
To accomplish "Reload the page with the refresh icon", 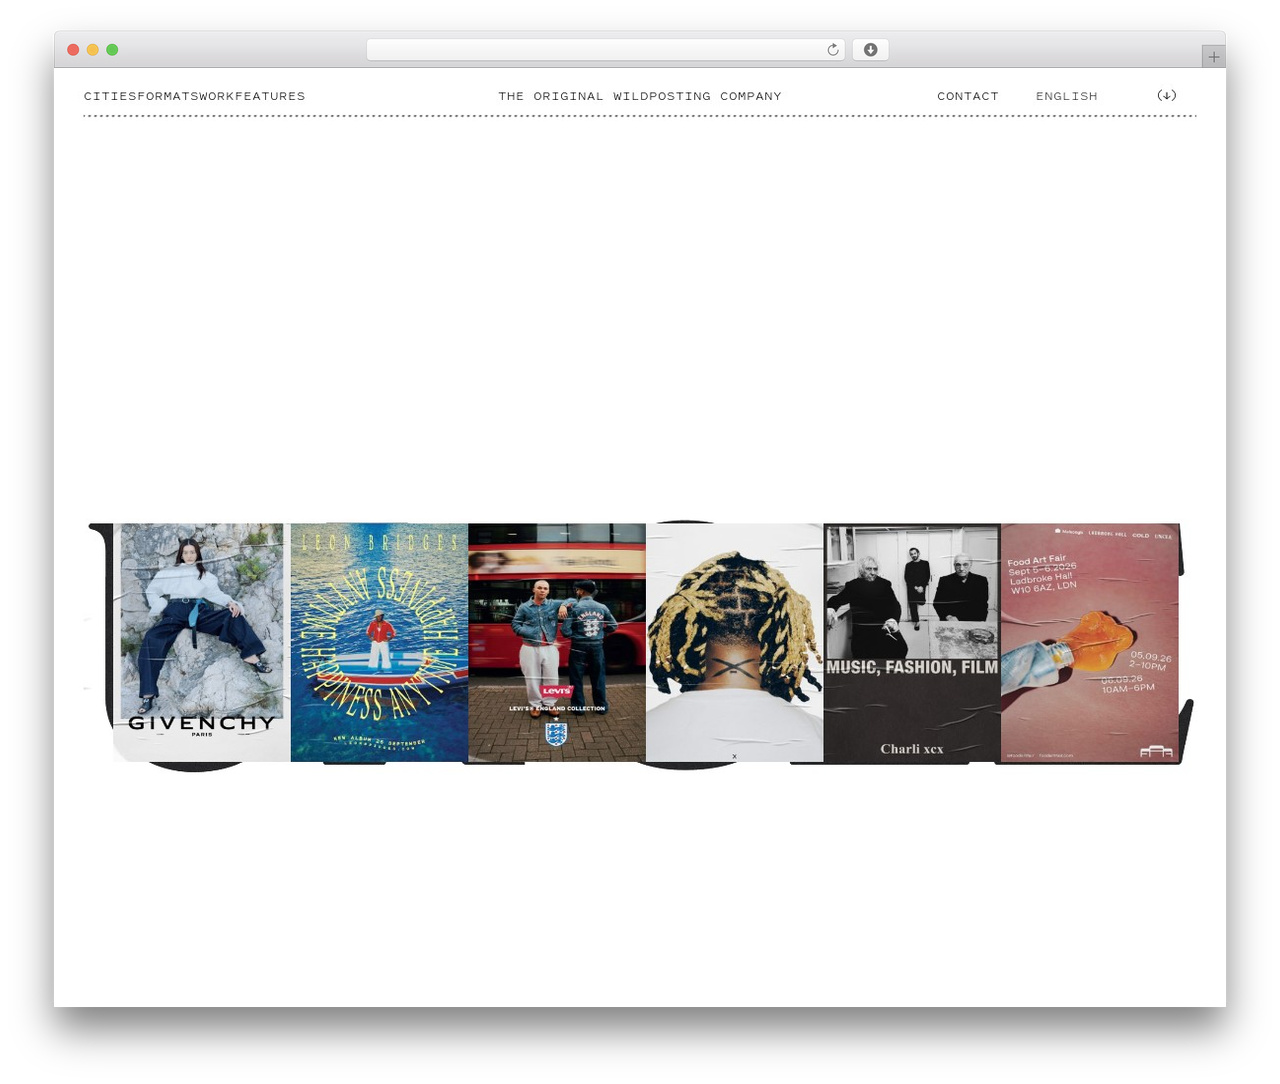I will point(832,50).
